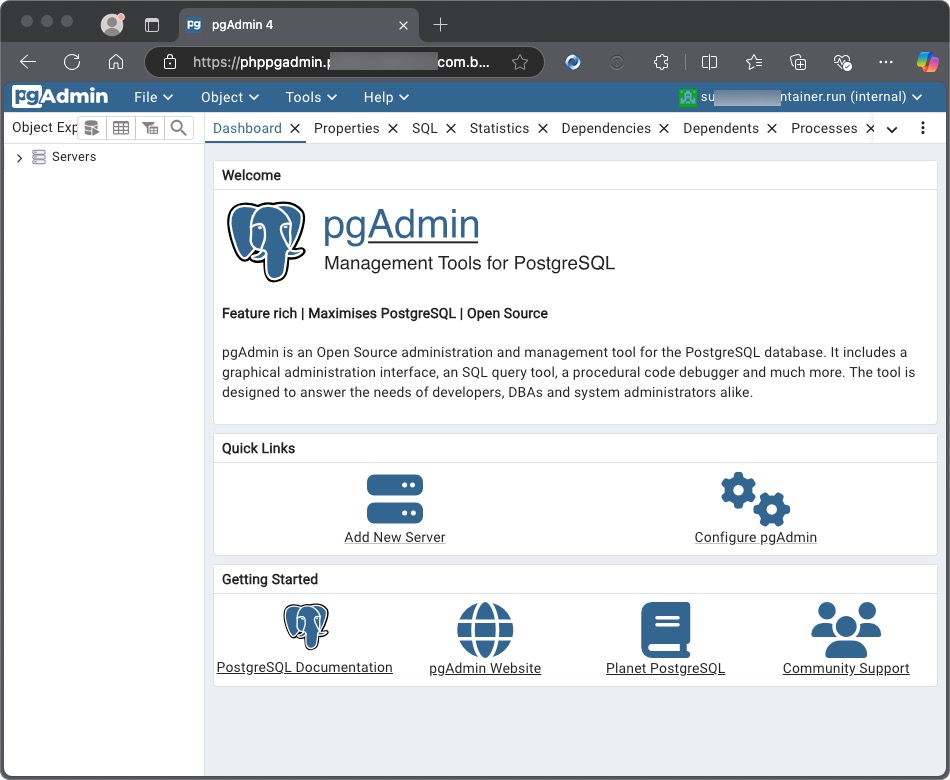
Task: Open the favorites list icon
Action: [x=754, y=62]
